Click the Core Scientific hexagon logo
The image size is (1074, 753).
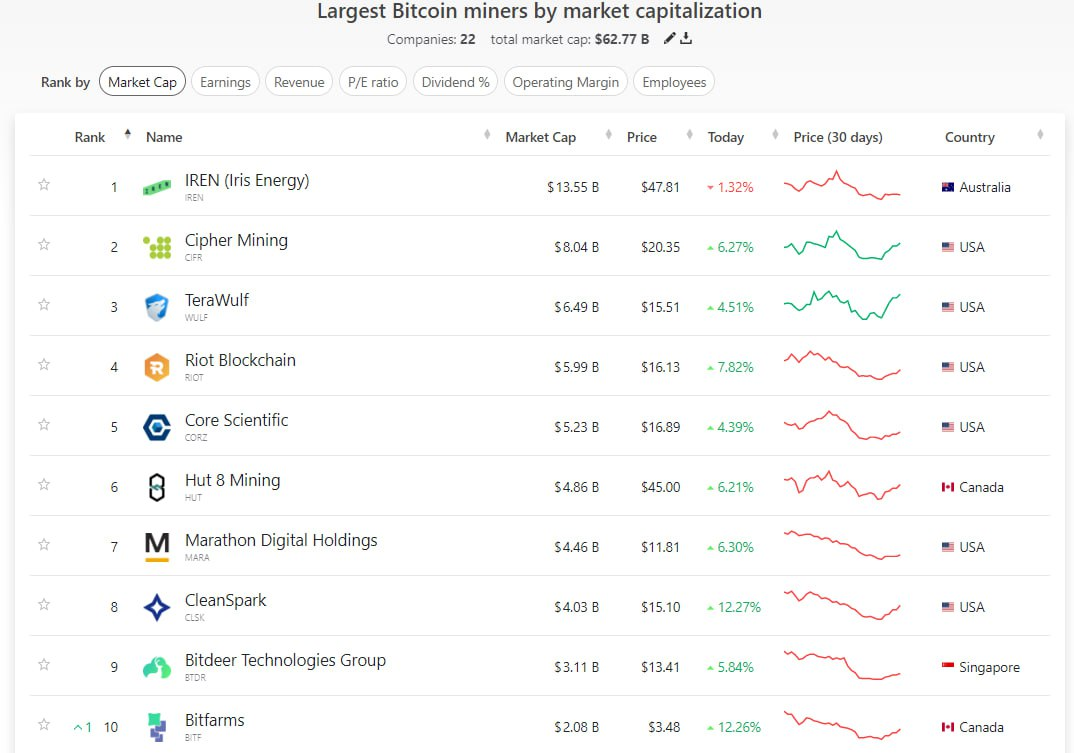(157, 427)
